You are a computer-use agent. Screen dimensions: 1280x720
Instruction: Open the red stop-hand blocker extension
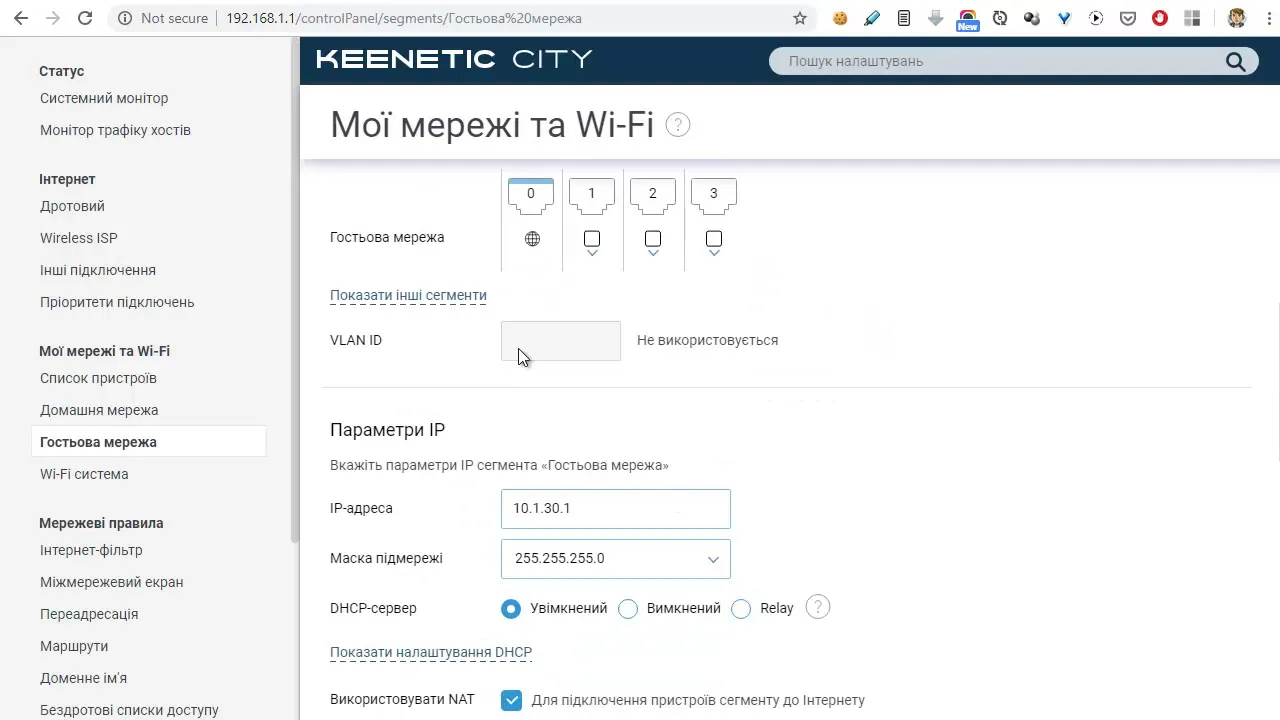pyautogui.click(x=1160, y=18)
